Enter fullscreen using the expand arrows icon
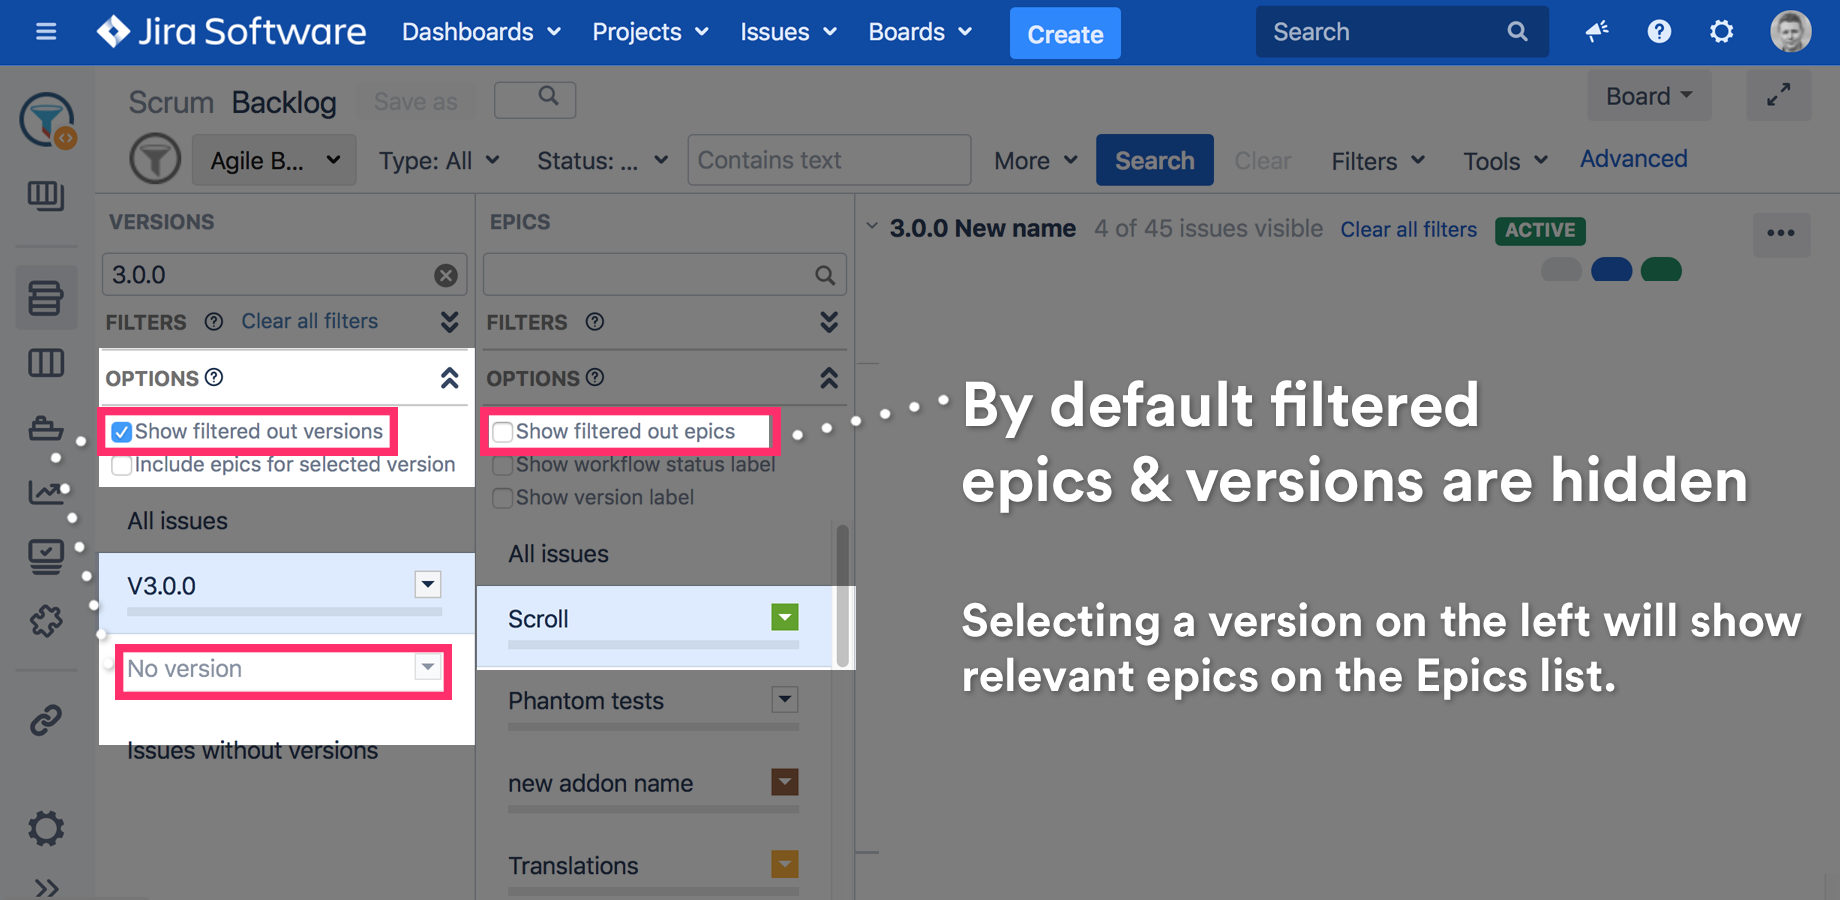The image size is (1840, 900). point(1779,95)
